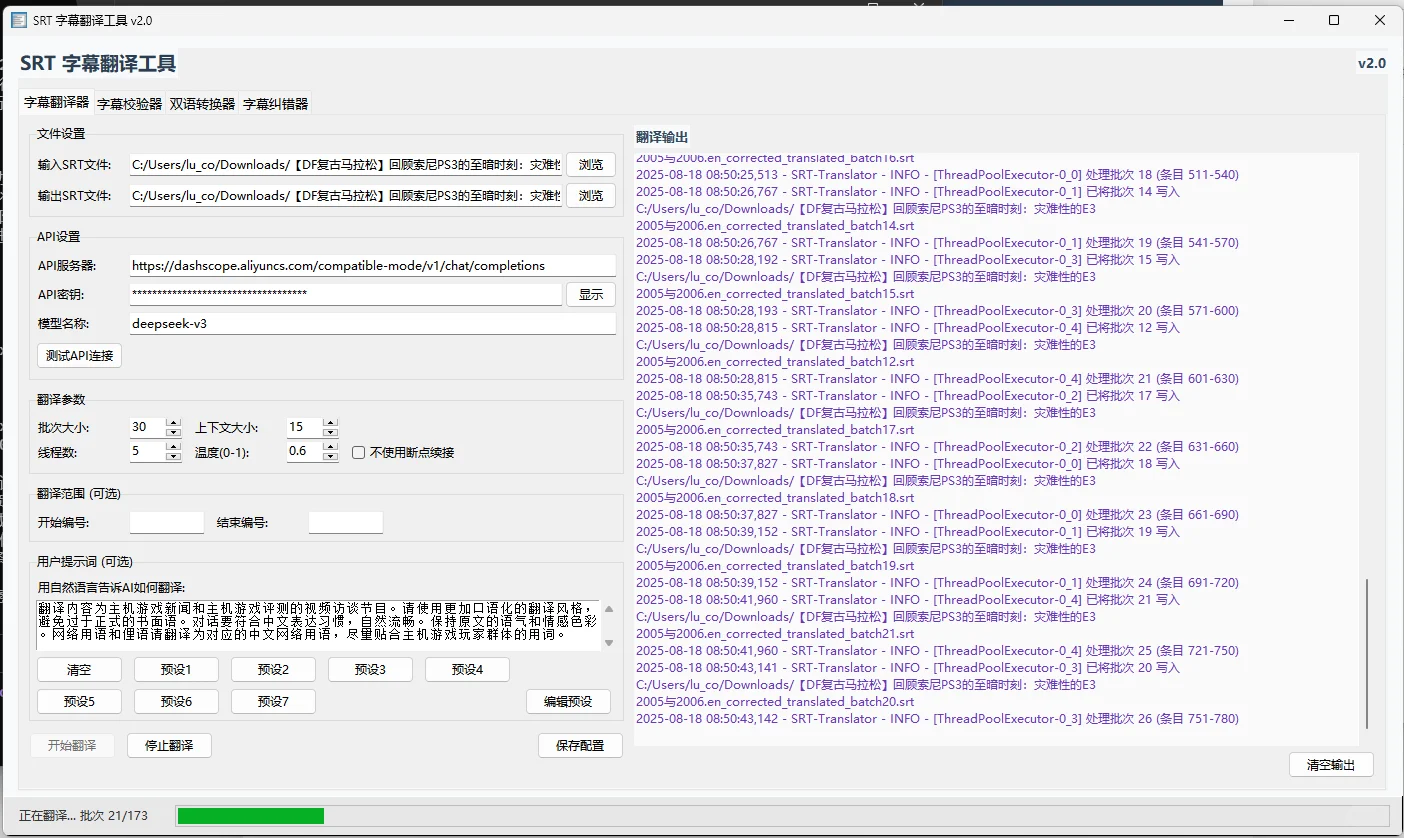
Task: Click the greyed-out 开始翻译 button
Action: (72, 745)
